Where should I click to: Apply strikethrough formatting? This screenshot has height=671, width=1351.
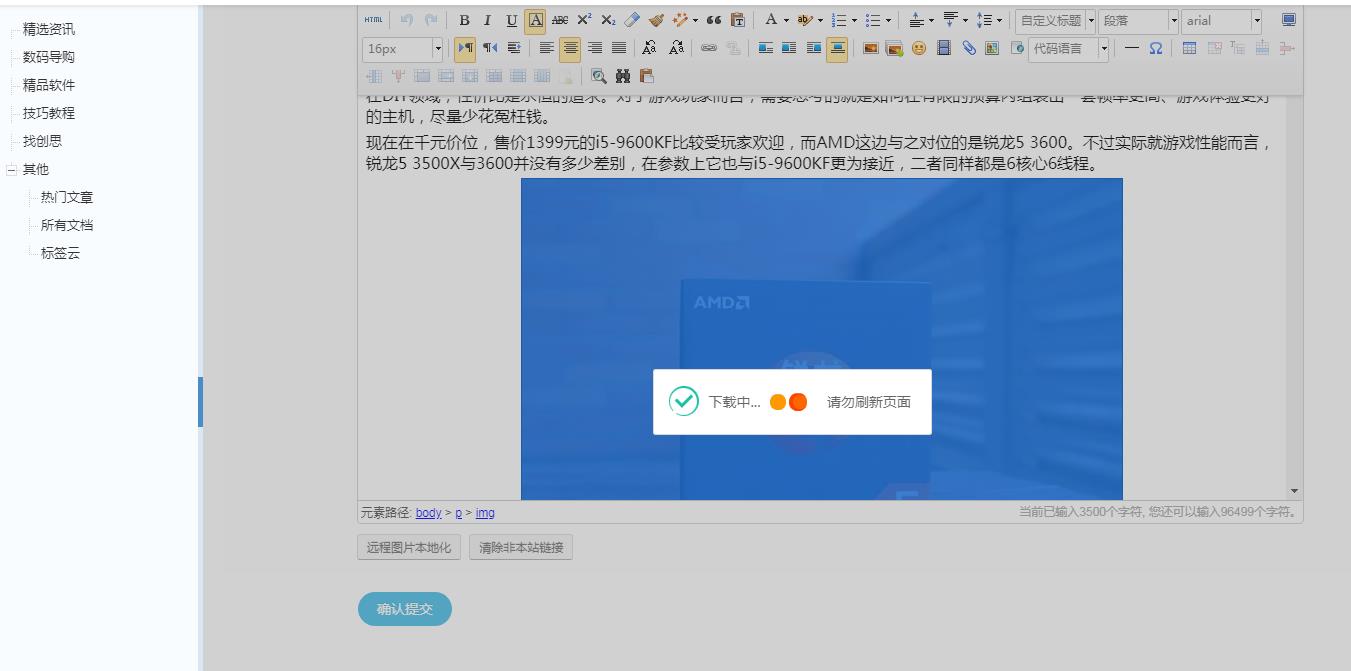[560, 20]
